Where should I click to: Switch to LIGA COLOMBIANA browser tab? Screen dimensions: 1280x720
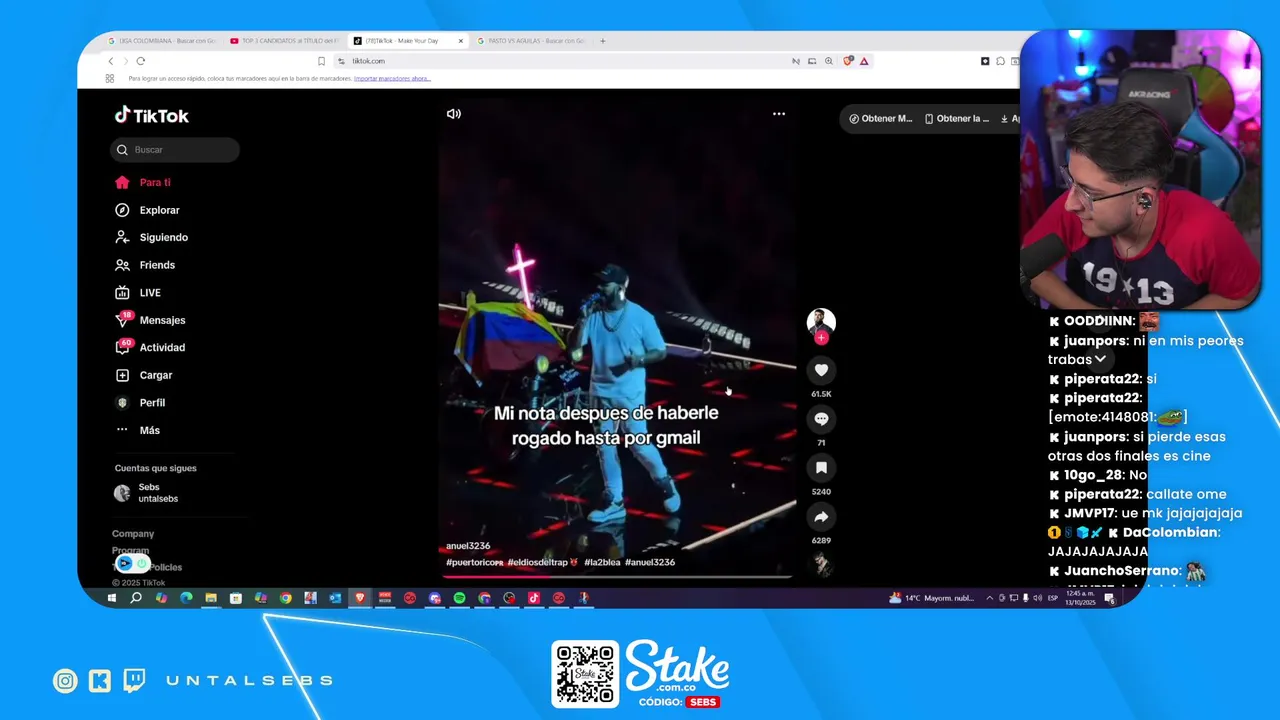pyautogui.click(x=162, y=41)
